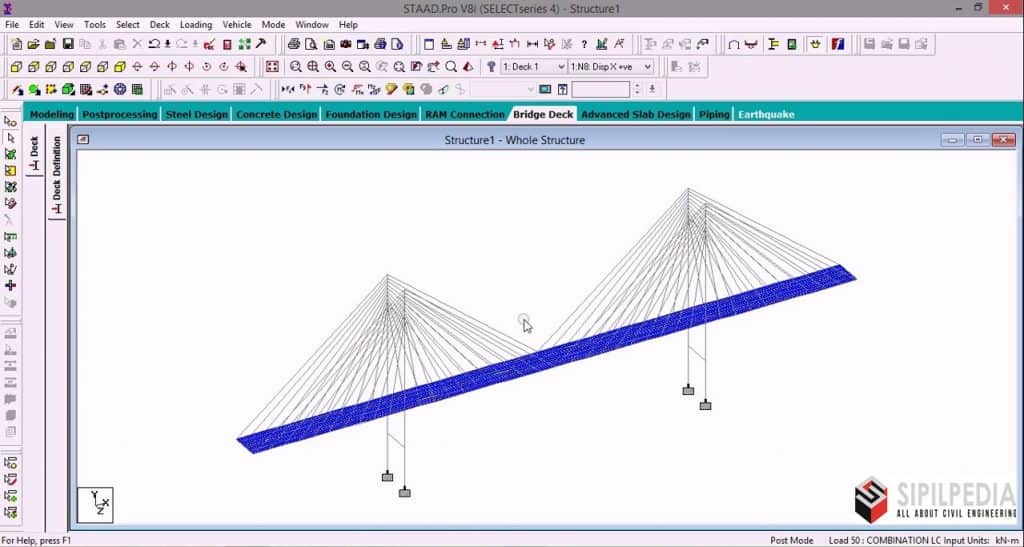The height and width of the screenshot is (547, 1024).
Task: Switch to the Steel Design tab
Action: click(197, 114)
